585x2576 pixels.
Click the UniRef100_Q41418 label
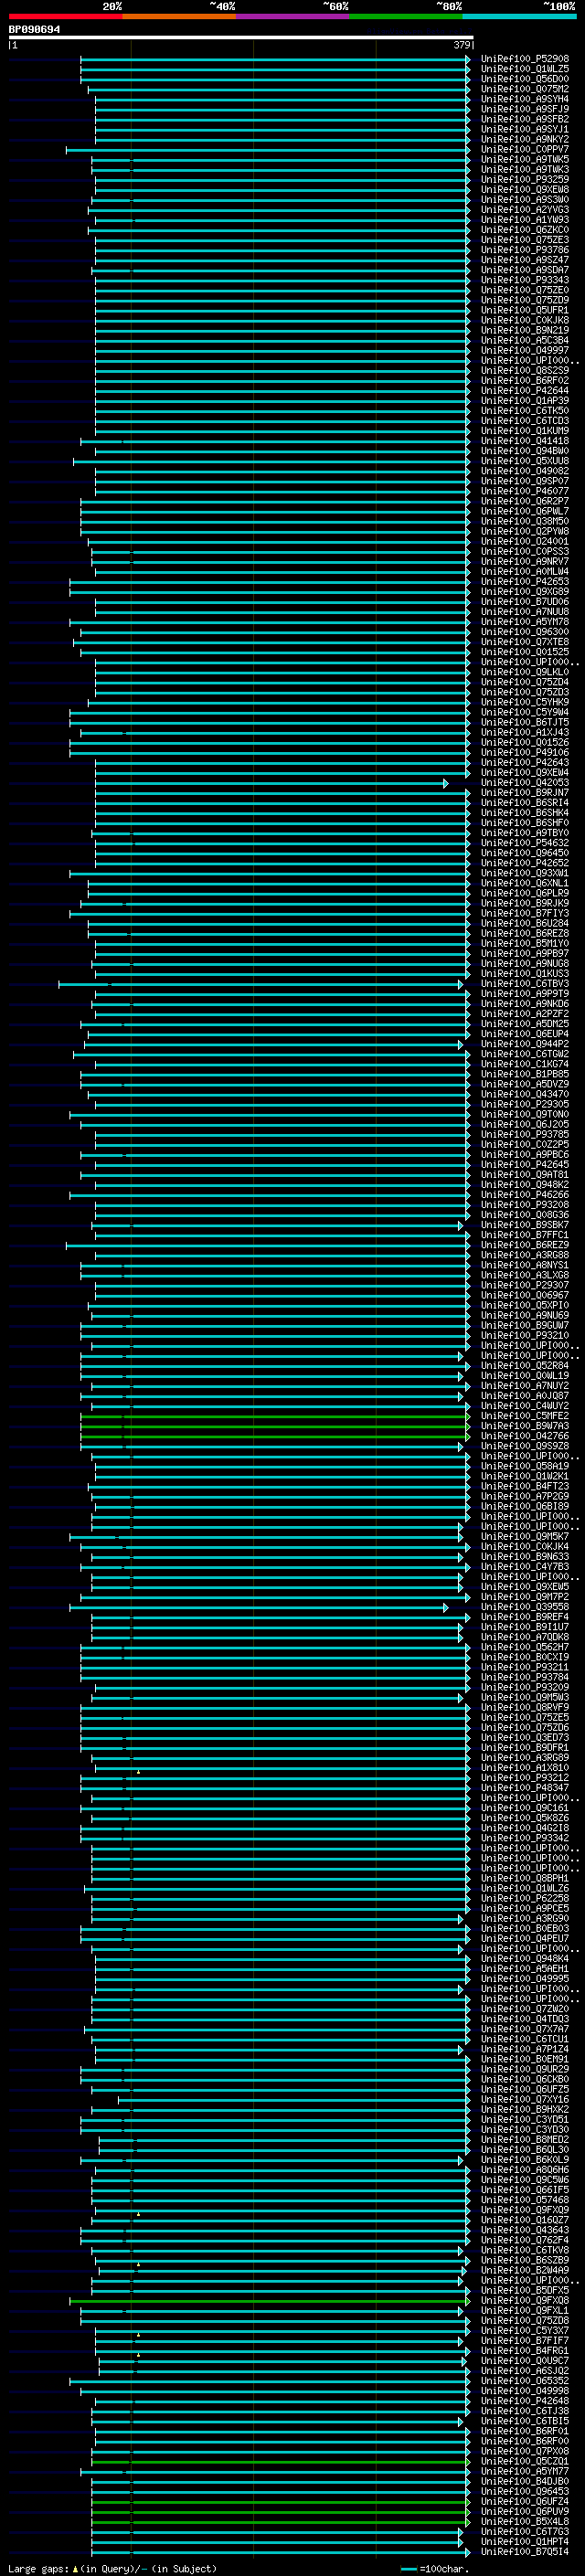click(x=524, y=441)
